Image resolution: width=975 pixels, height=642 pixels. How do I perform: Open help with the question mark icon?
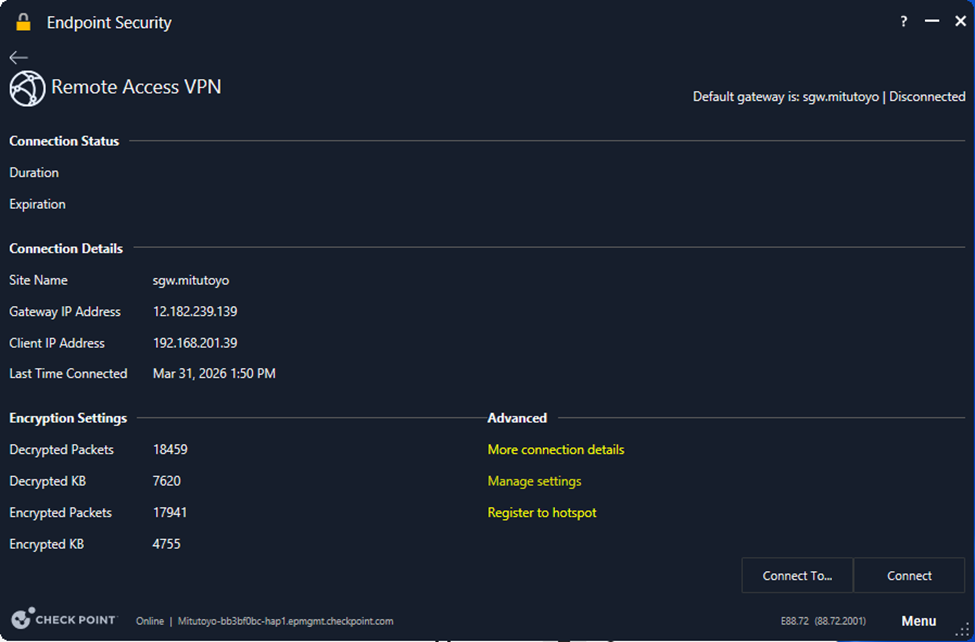904,22
